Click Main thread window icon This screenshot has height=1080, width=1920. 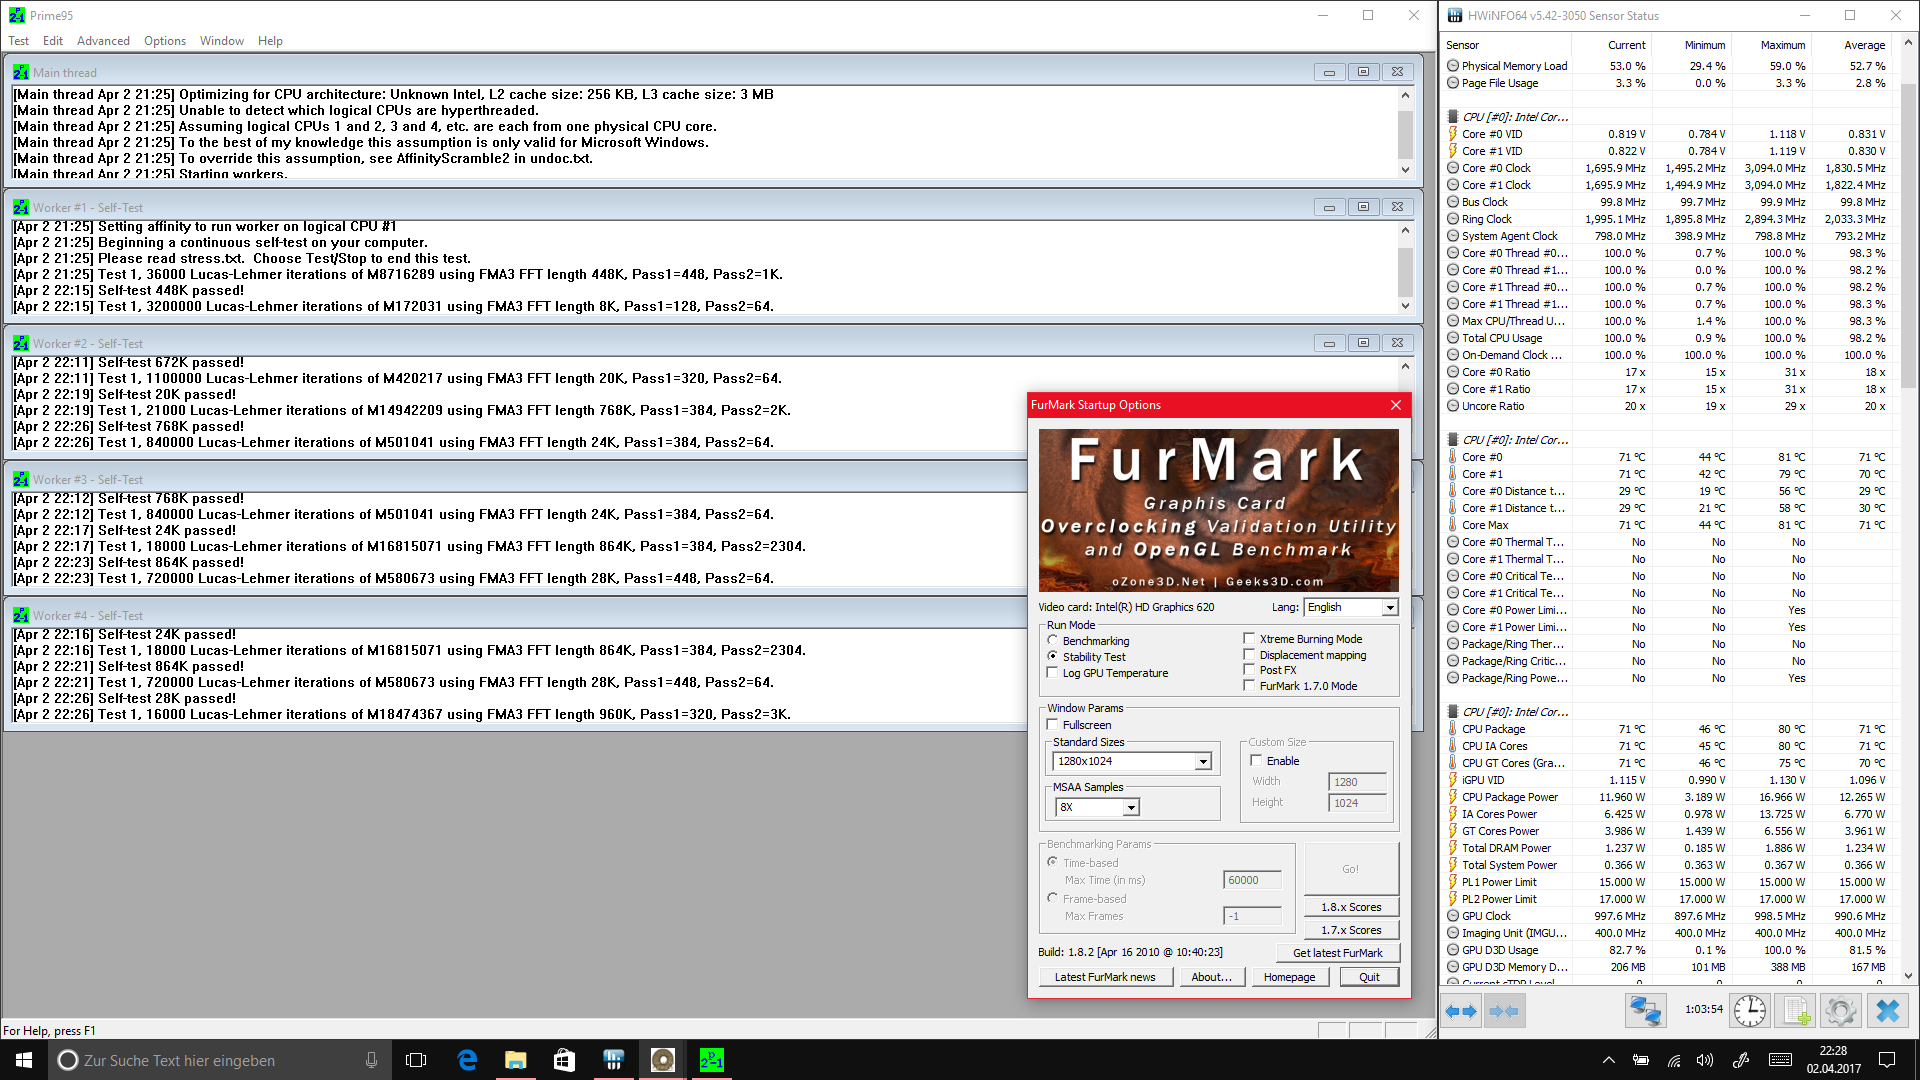pyautogui.click(x=21, y=72)
